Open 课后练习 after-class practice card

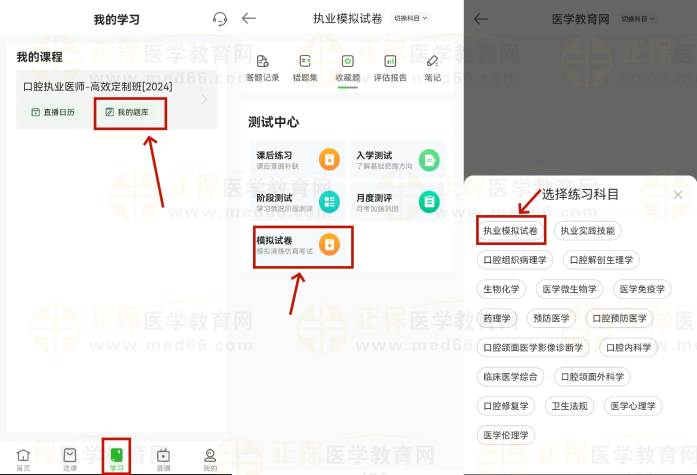pyautogui.click(x=298, y=160)
